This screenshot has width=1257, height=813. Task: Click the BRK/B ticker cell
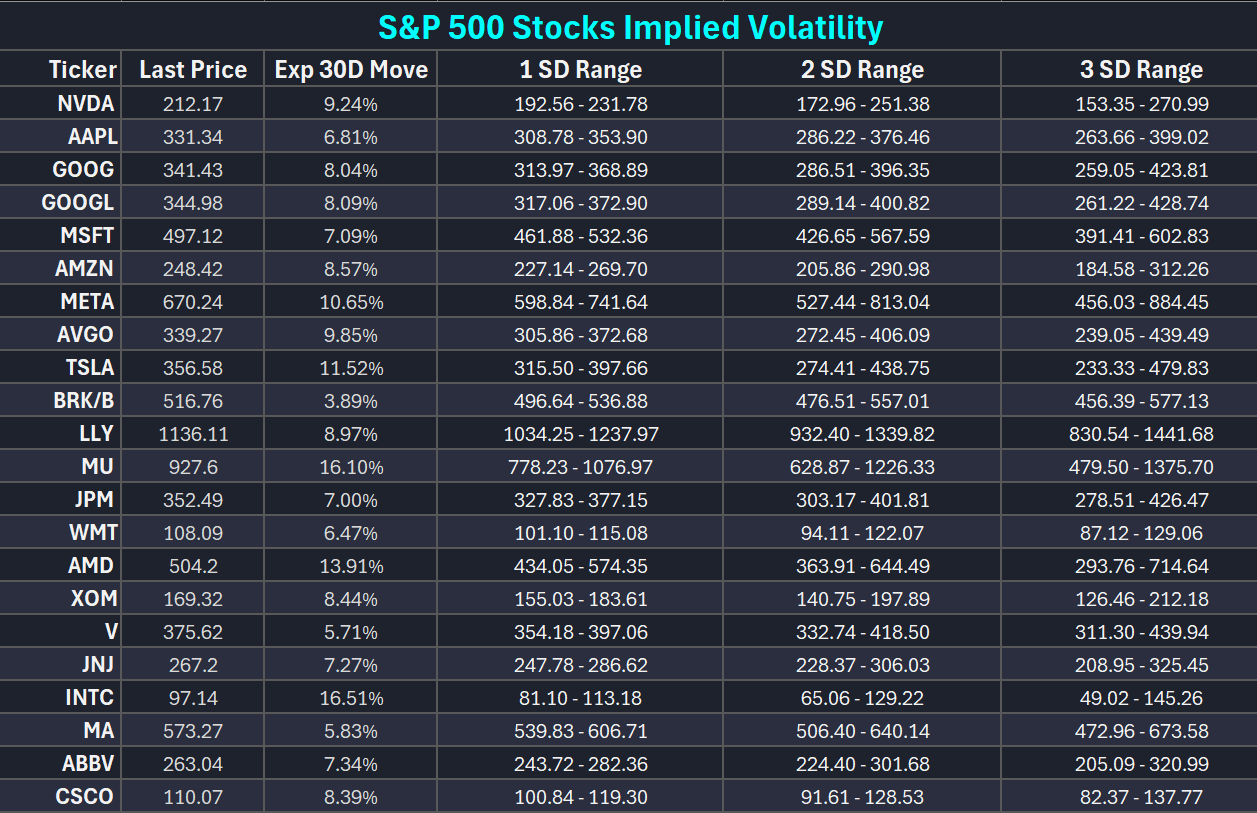84,401
